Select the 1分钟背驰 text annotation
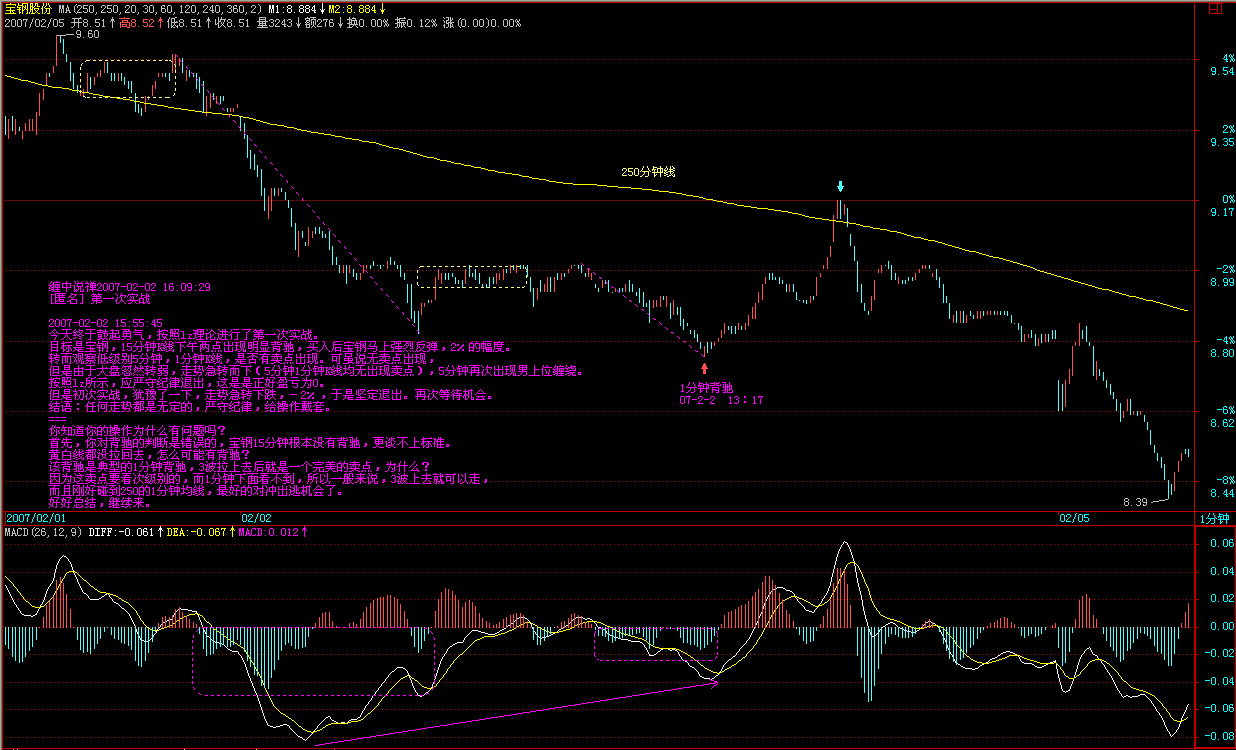1236x750 pixels. 707,387
